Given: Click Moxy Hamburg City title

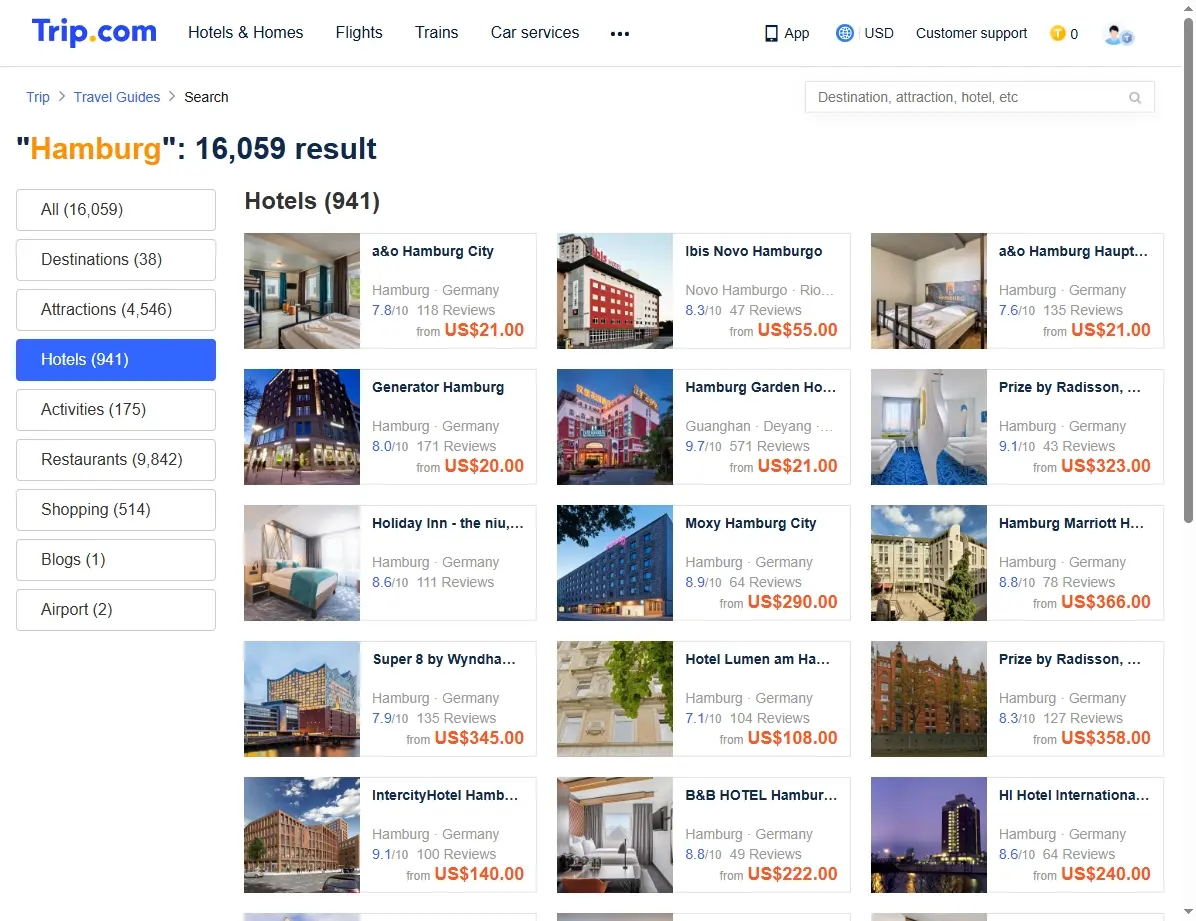Looking at the screenshot, I should (751, 523).
